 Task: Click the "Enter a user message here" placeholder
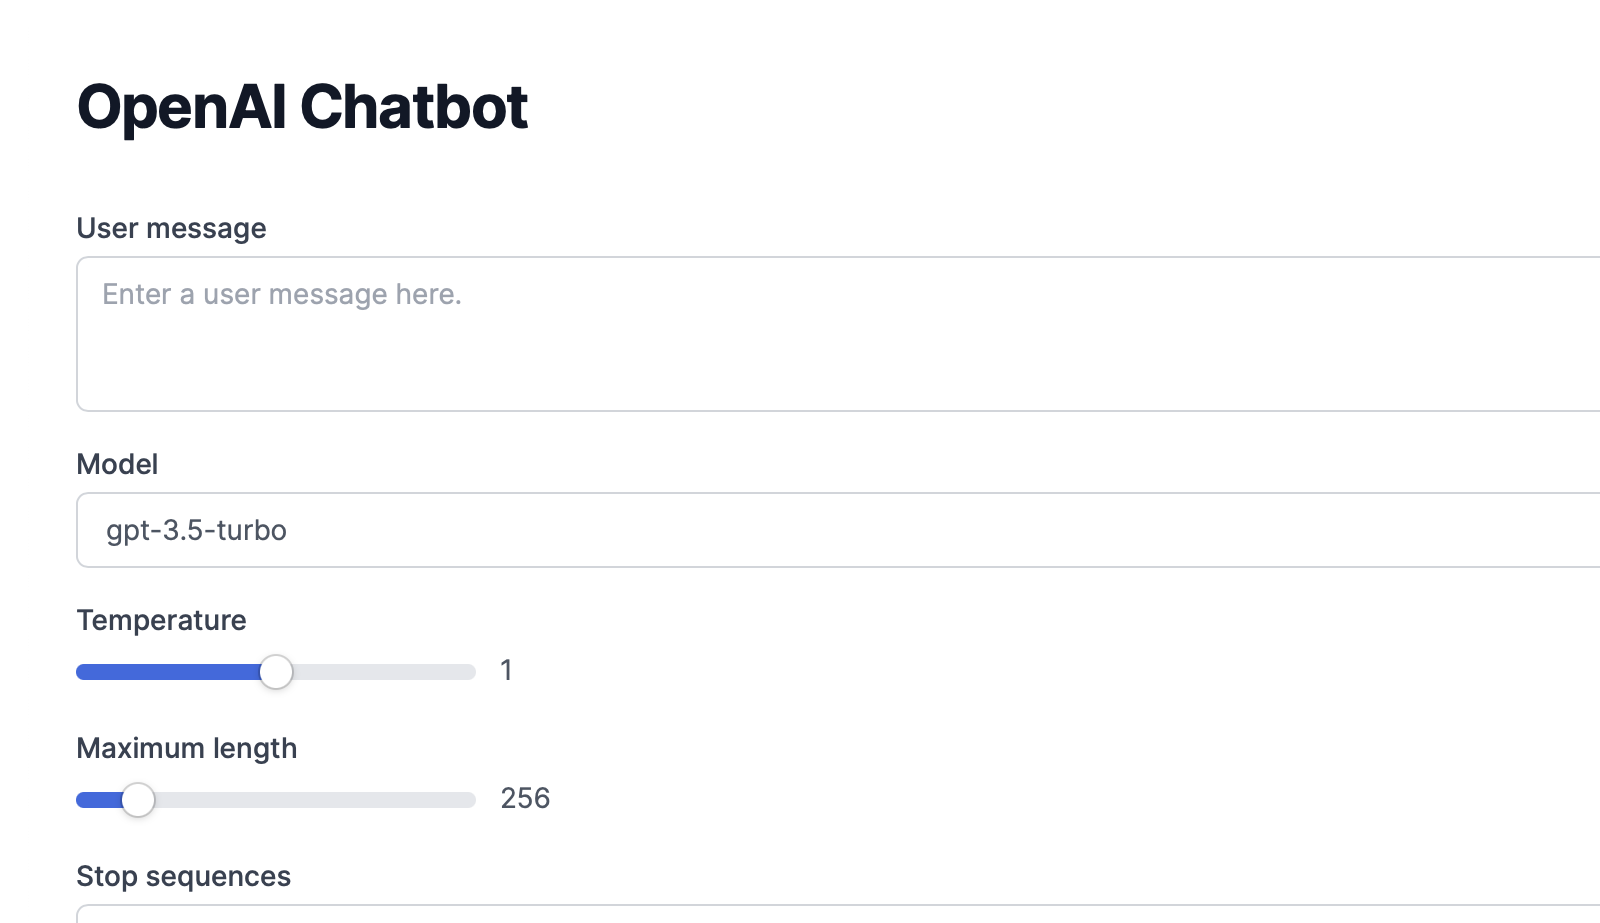pos(282,294)
